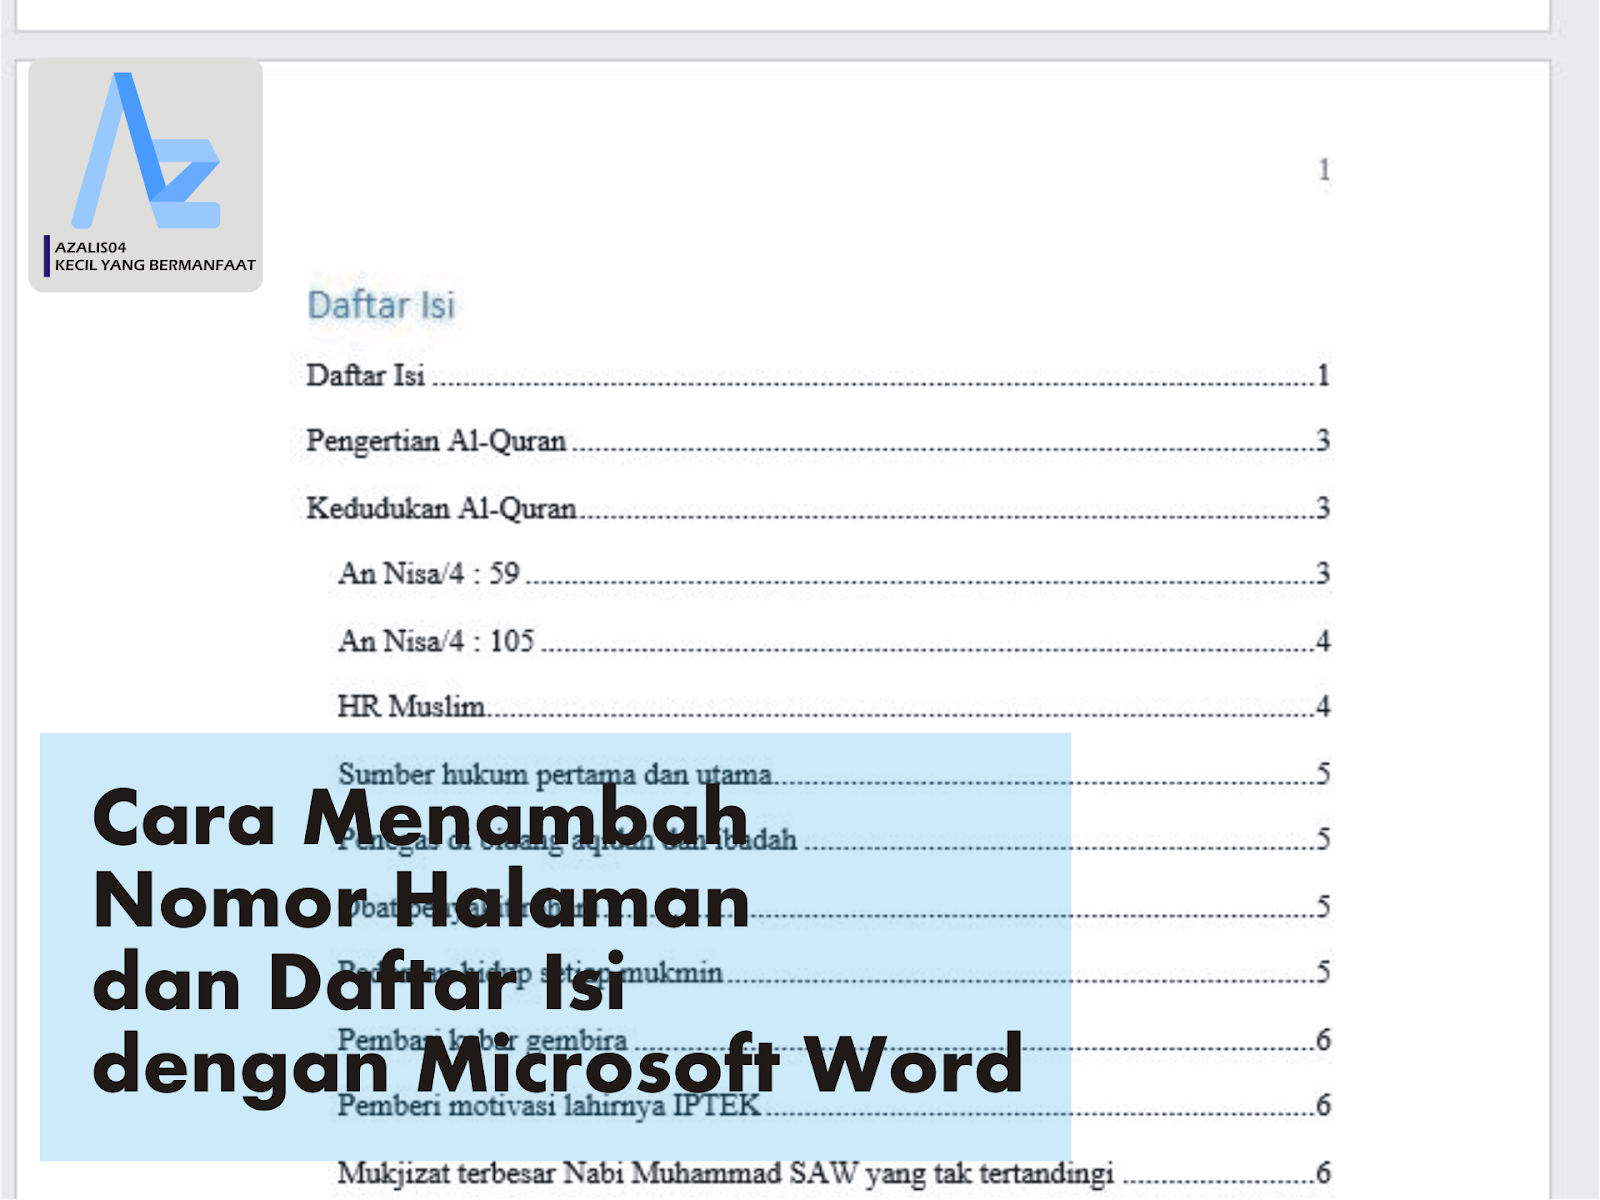Viewport: 1600px width, 1200px height.
Task: Select the blue 'Daftar Isi' heading
Action: 381,306
